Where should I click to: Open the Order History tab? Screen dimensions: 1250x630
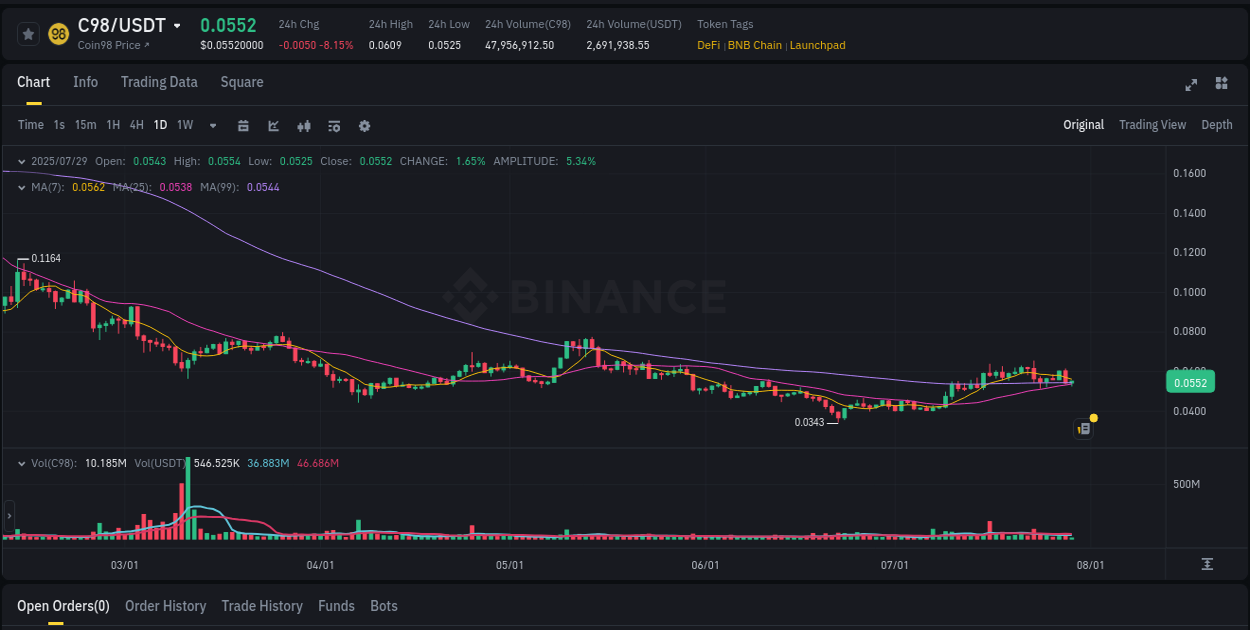(165, 606)
